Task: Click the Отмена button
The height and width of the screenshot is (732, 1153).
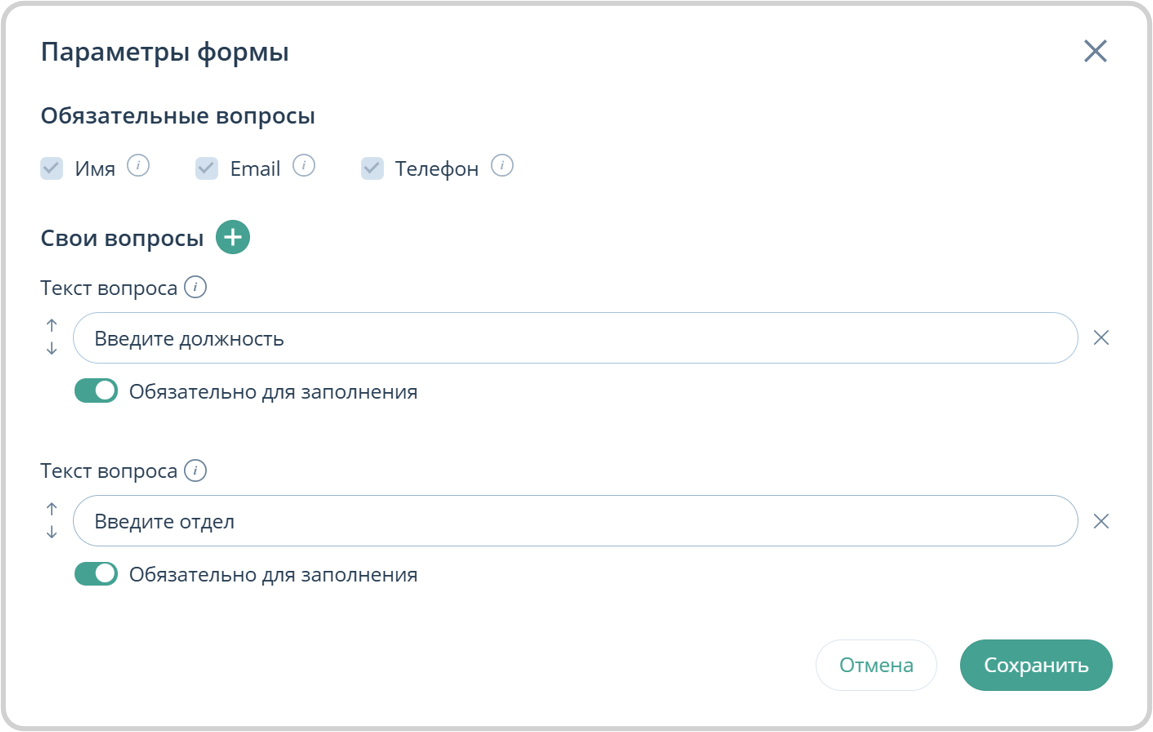Action: [876, 664]
